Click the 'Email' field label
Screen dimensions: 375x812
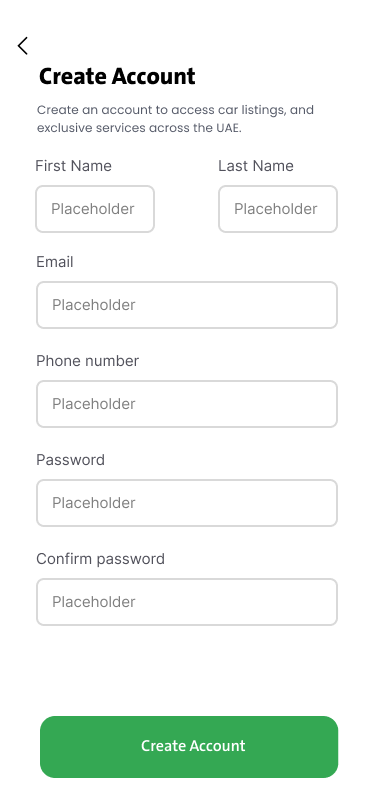pyautogui.click(x=55, y=262)
